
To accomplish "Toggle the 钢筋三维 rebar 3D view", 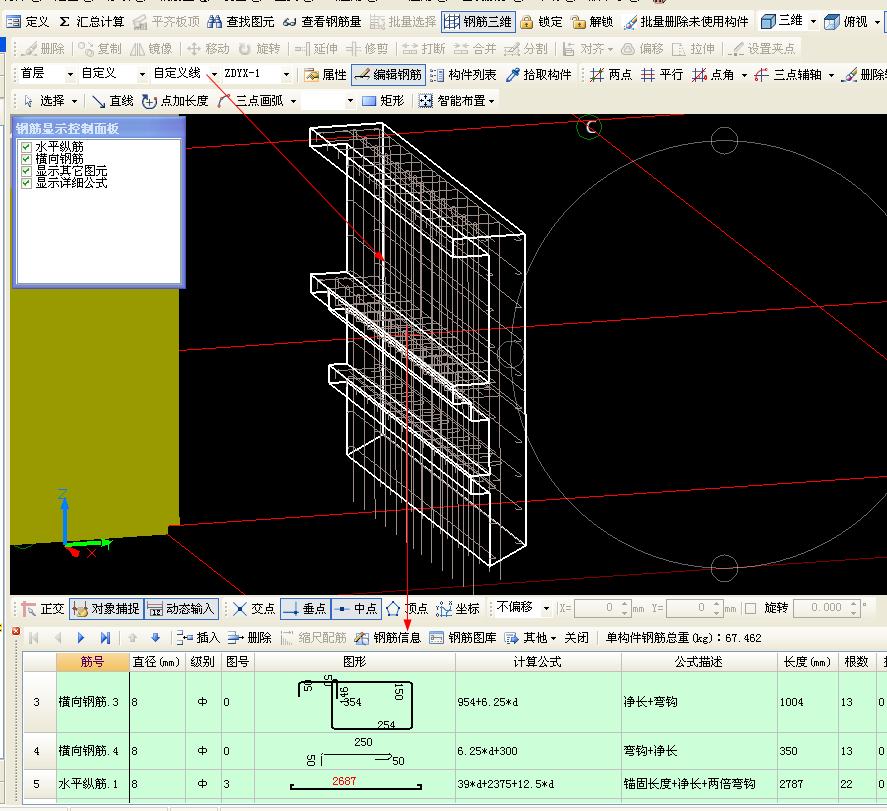I will (478, 22).
